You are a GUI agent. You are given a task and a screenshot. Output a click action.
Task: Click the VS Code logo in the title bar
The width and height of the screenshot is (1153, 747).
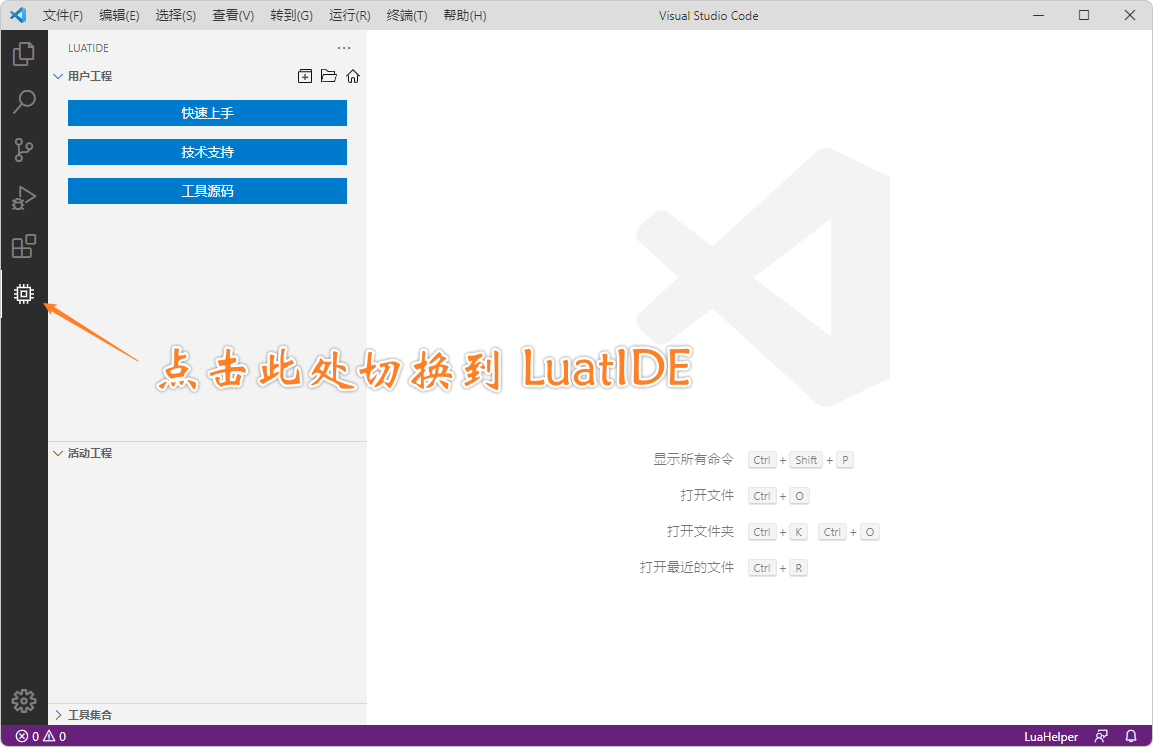coord(18,15)
